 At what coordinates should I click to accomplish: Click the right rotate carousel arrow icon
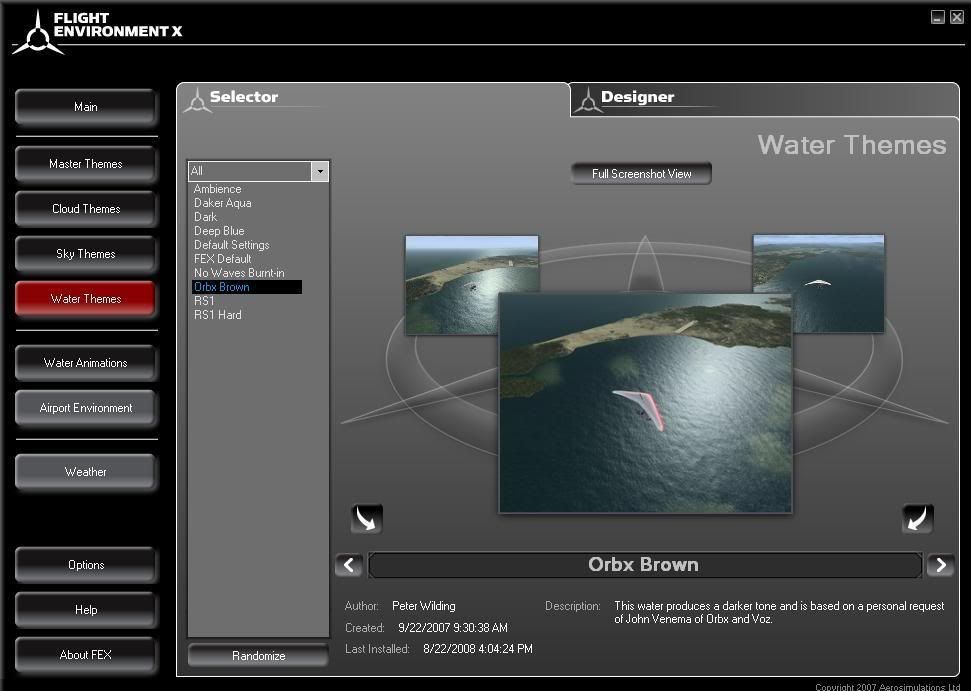917,518
